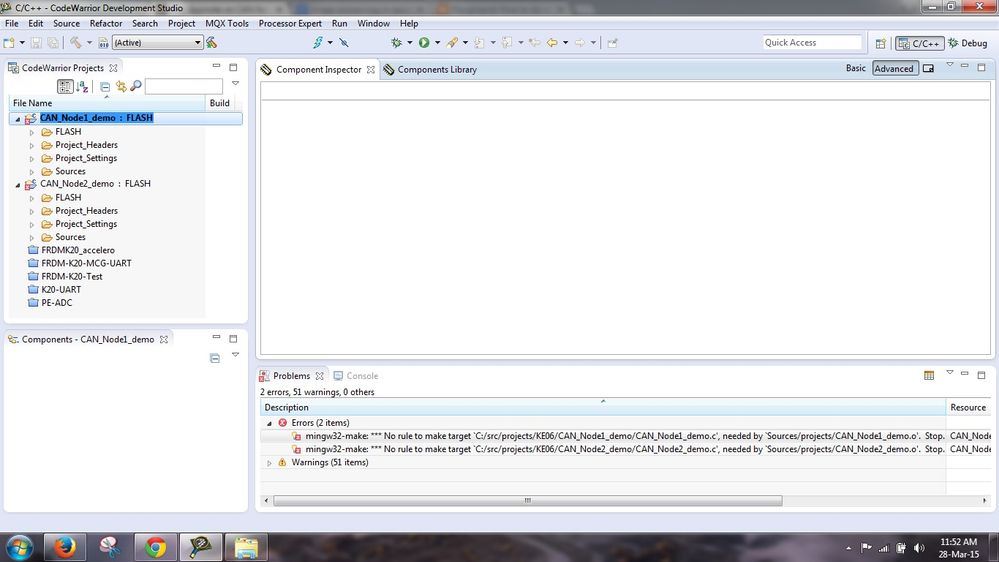Open the Project menu
The width and height of the screenshot is (999, 562).
pyautogui.click(x=182, y=24)
